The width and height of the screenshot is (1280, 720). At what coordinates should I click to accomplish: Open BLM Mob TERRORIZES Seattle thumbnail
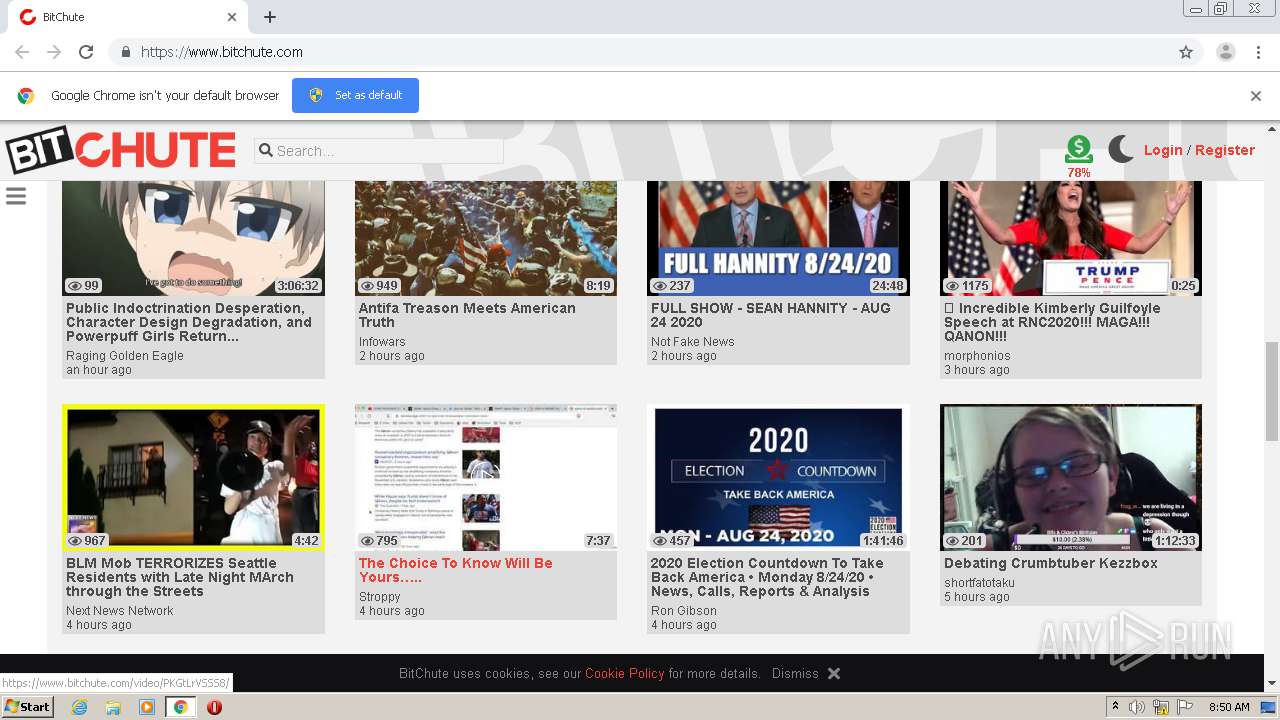tap(194, 478)
